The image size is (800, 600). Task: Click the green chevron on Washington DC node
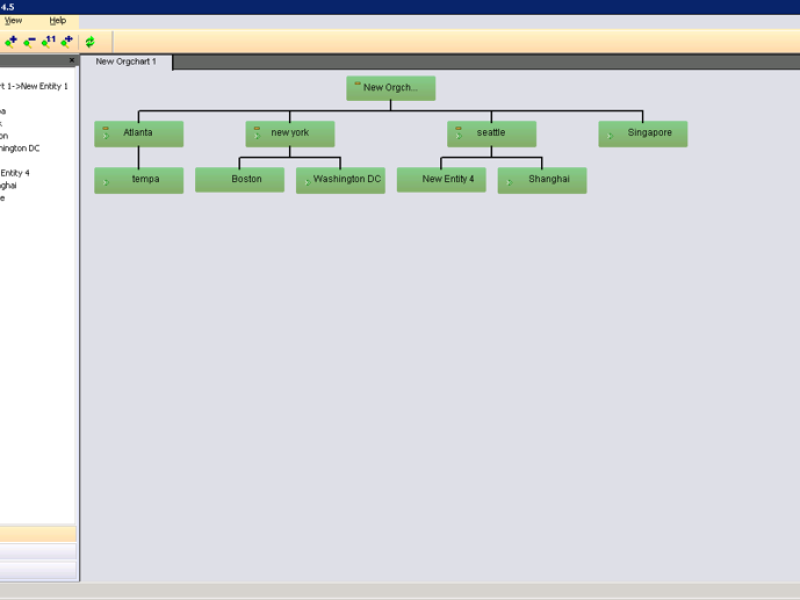[x=308, y=183]
